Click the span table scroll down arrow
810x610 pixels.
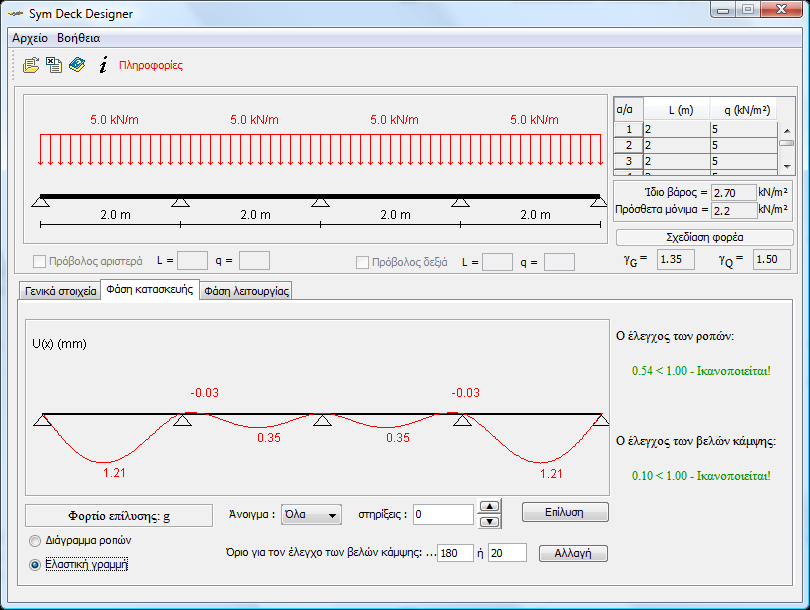tap(787, 166)
